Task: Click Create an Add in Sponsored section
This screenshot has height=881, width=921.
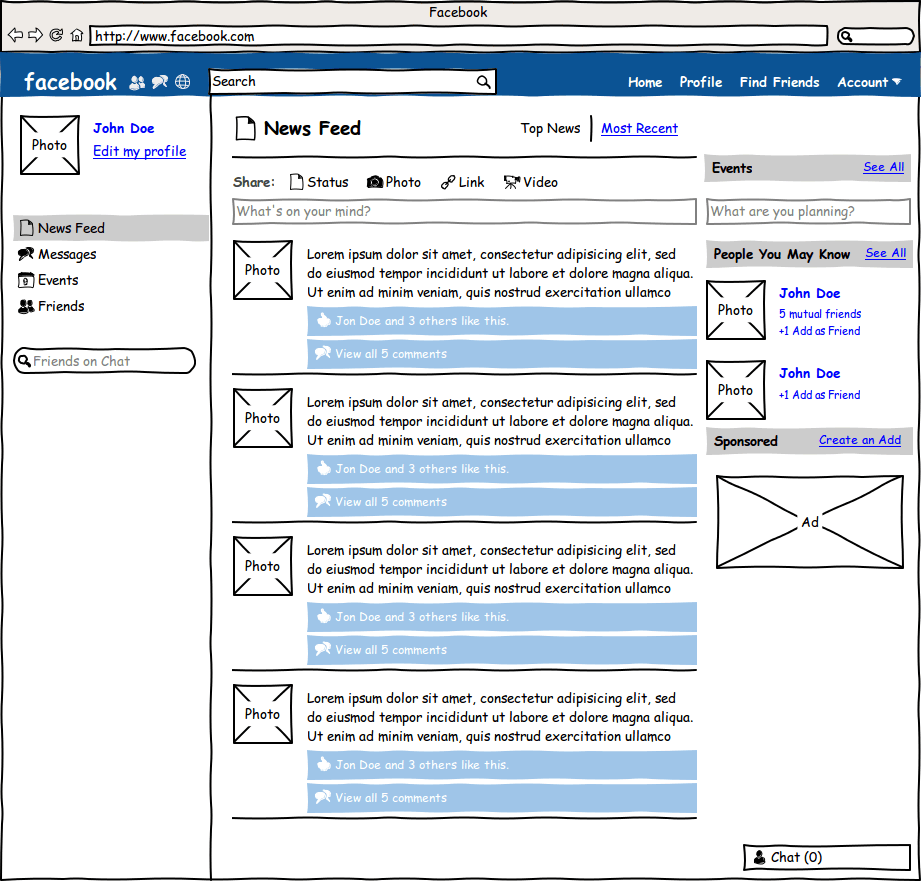Action: point(859,440)
